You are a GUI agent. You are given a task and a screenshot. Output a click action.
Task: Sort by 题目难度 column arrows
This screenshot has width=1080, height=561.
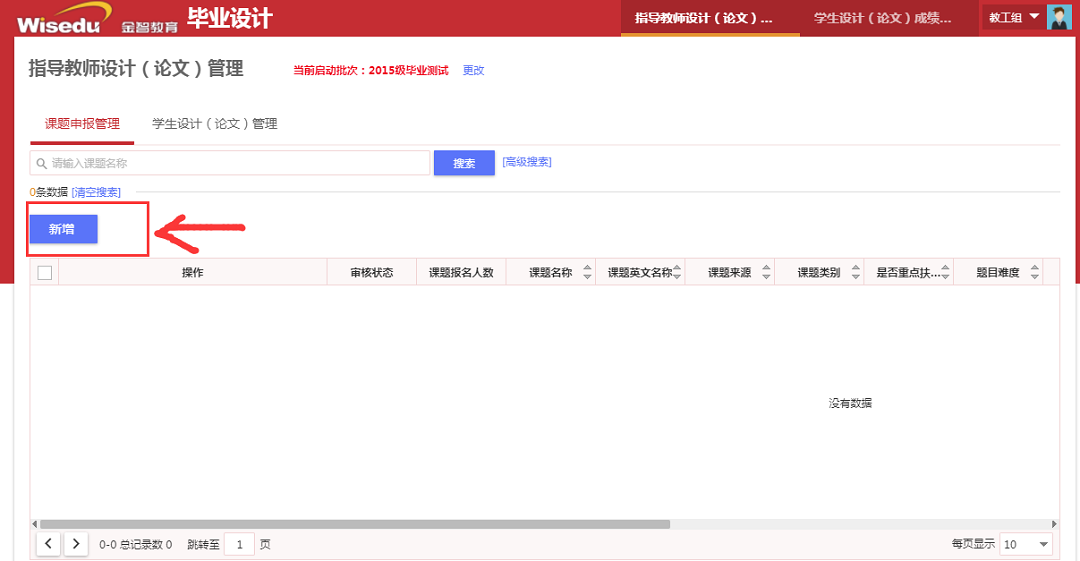click(x=1034, y=272)
